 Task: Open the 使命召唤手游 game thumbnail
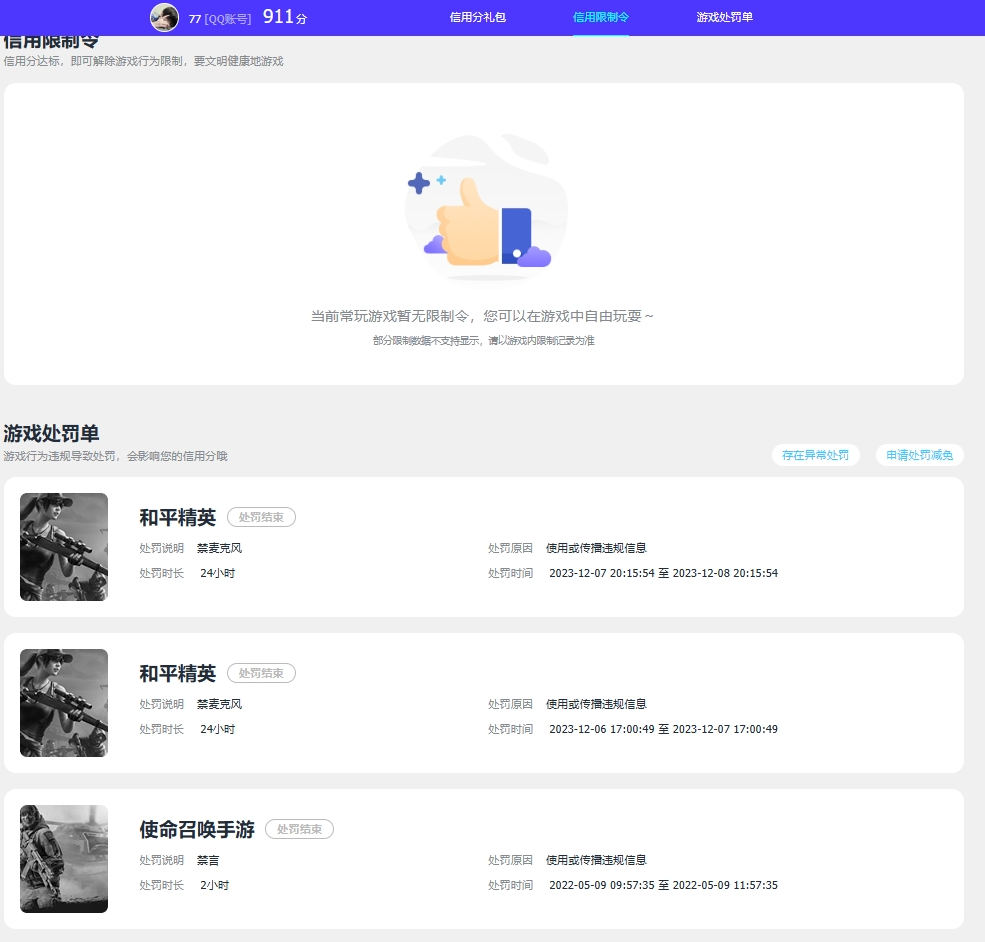pos(64,859)
